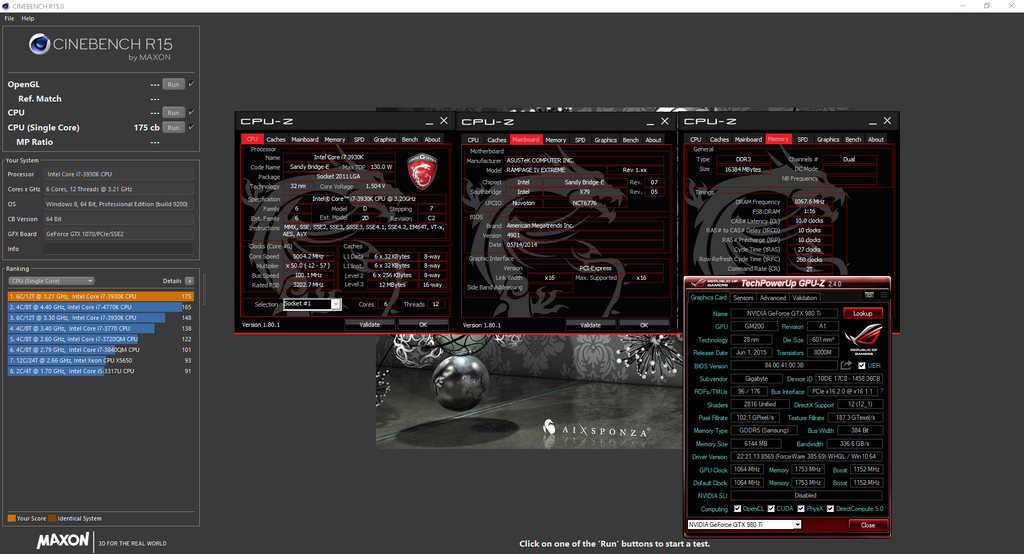Open the About tab in the Mainboard CPU-Z window

653,140
